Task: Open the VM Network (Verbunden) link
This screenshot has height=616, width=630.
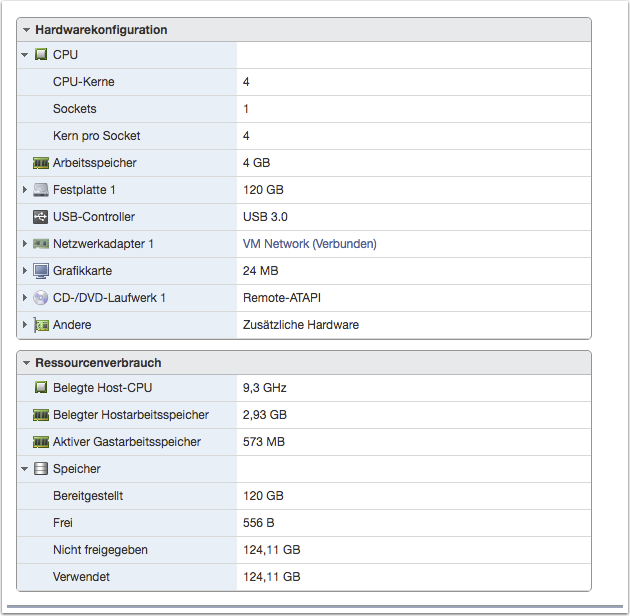Action: tap(309, 244)
